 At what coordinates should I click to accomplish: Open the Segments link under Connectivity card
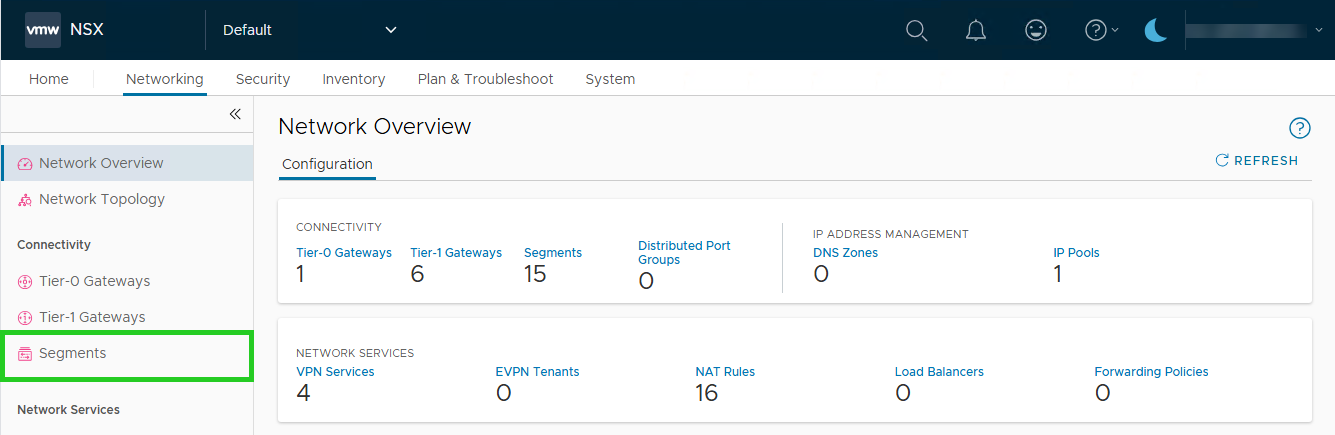[x=553, y=253]
